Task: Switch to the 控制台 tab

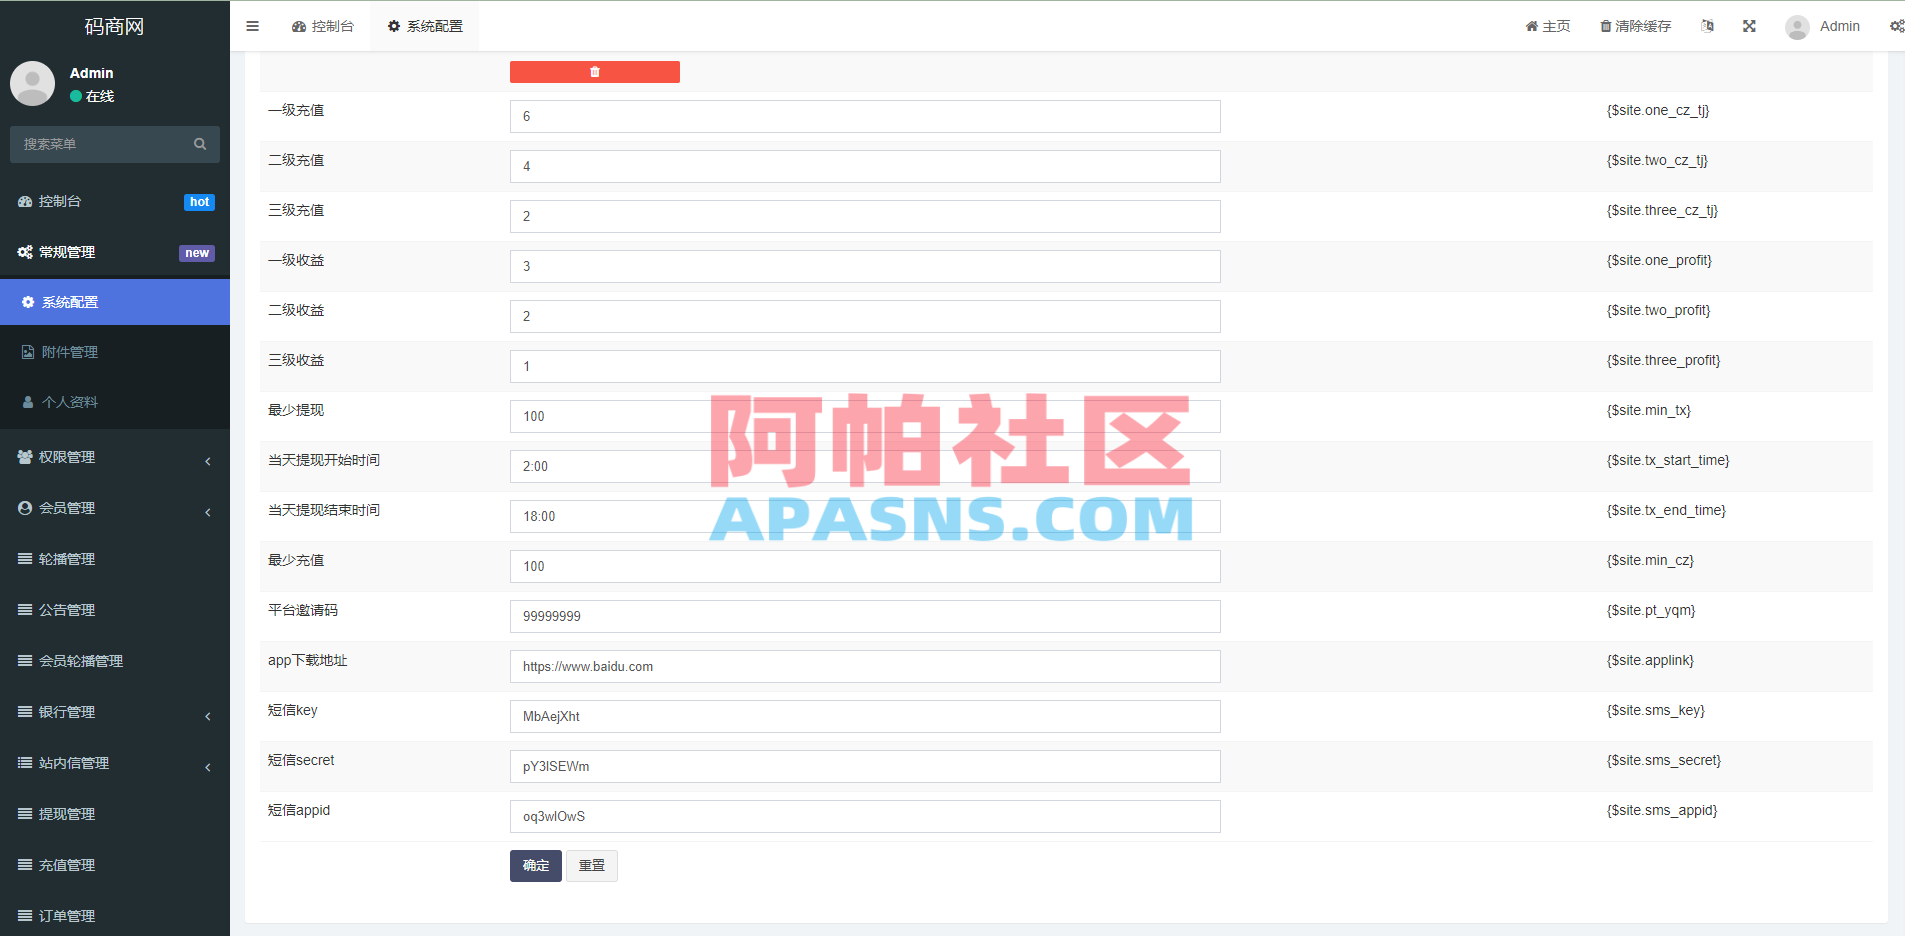Action: click(x=323, y=26)
